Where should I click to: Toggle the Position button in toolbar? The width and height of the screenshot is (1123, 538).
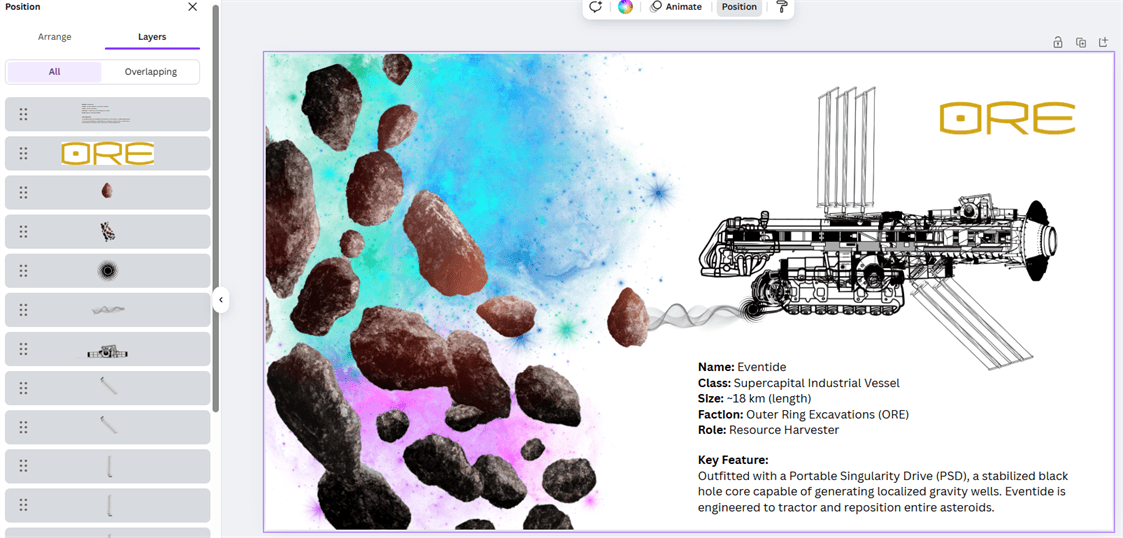tap(739, 7)
